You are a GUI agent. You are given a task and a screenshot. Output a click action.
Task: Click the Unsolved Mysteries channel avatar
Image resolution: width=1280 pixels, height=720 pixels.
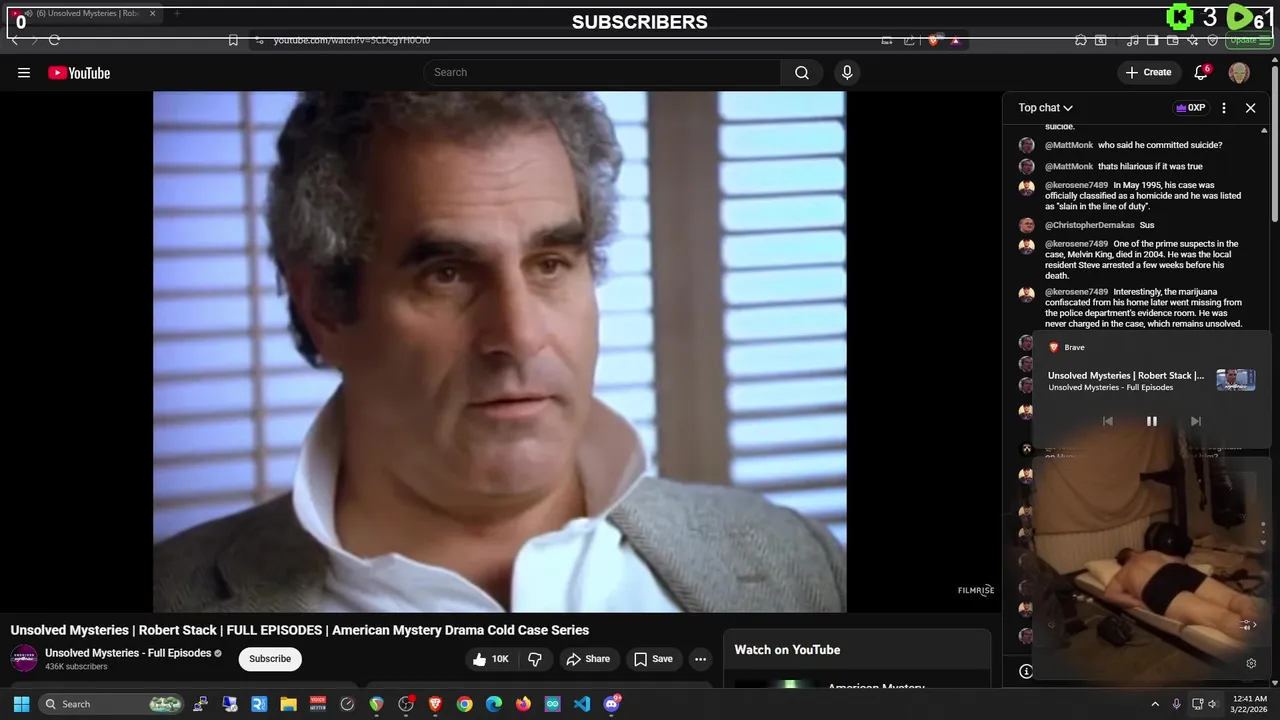coord(24,659)
